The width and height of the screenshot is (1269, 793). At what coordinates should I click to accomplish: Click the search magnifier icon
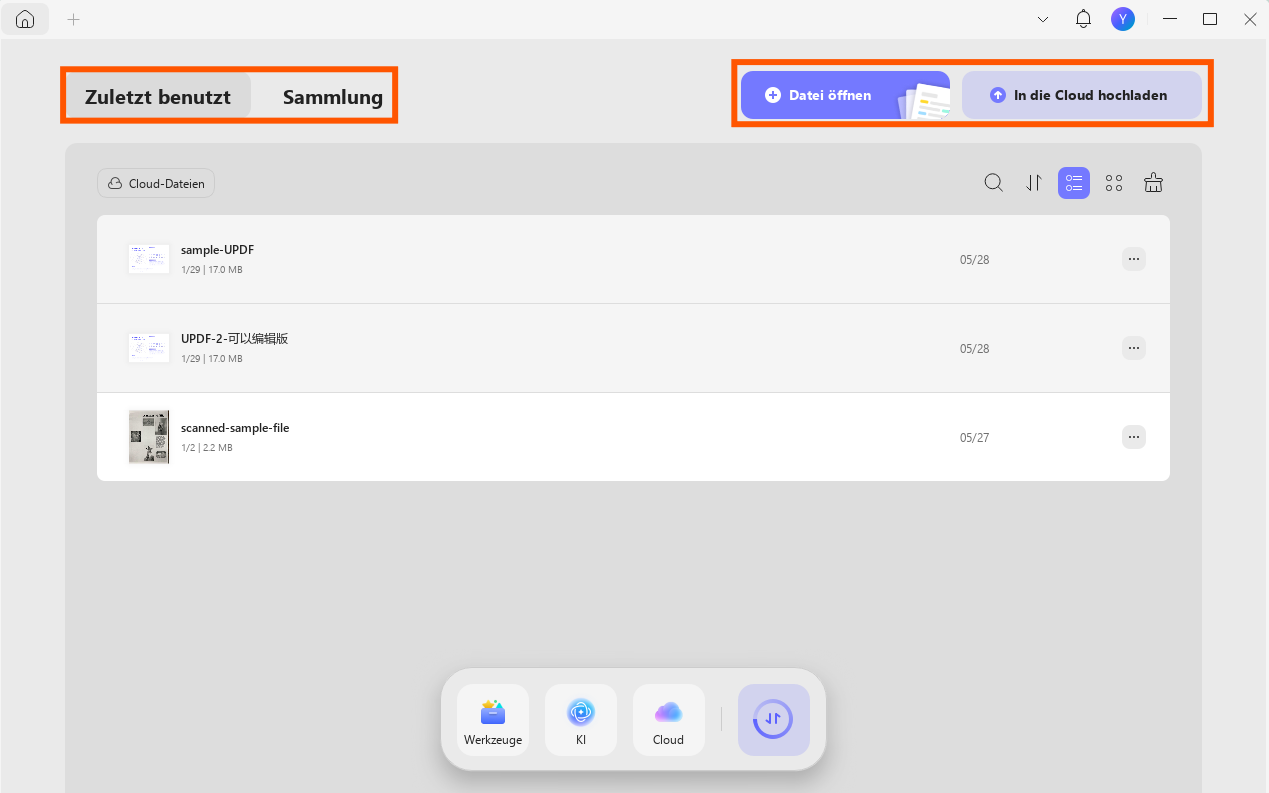pos(994,183)
